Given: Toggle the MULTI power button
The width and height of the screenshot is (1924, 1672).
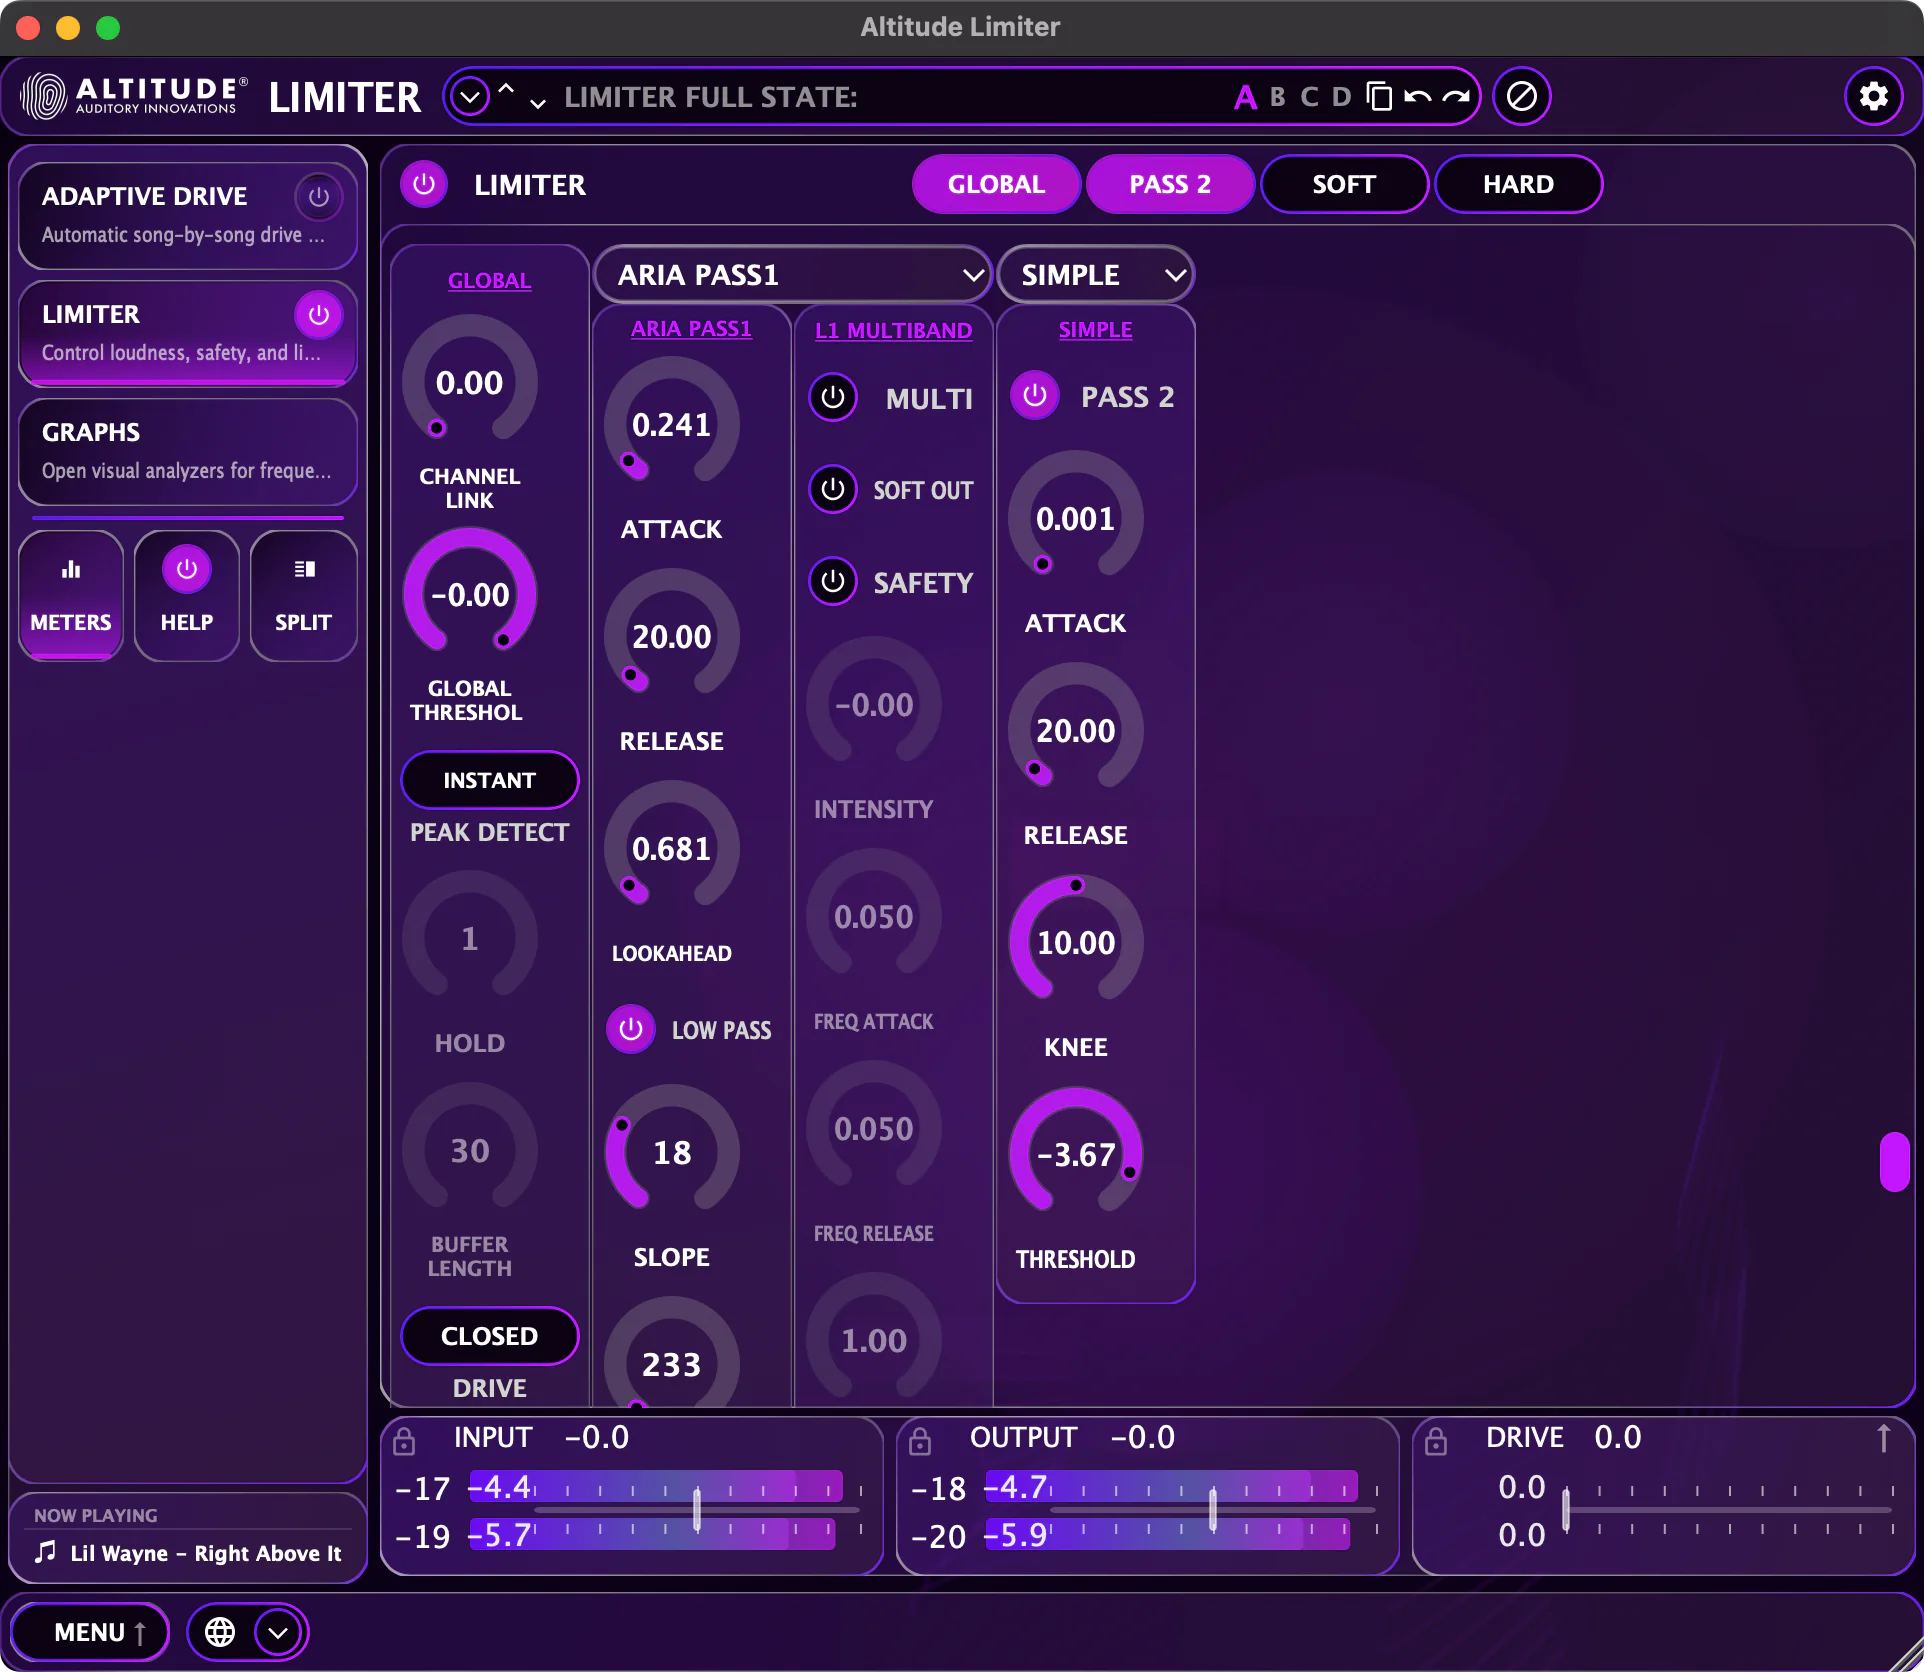Looking at the screenshot, I should [x=832, y=398].
